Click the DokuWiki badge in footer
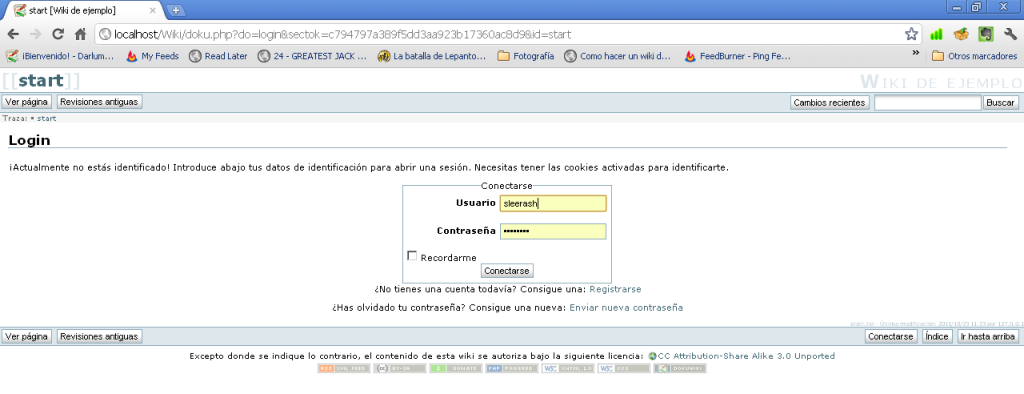The width and height of the screenshot is (1024, 394). tap(680, 369)
